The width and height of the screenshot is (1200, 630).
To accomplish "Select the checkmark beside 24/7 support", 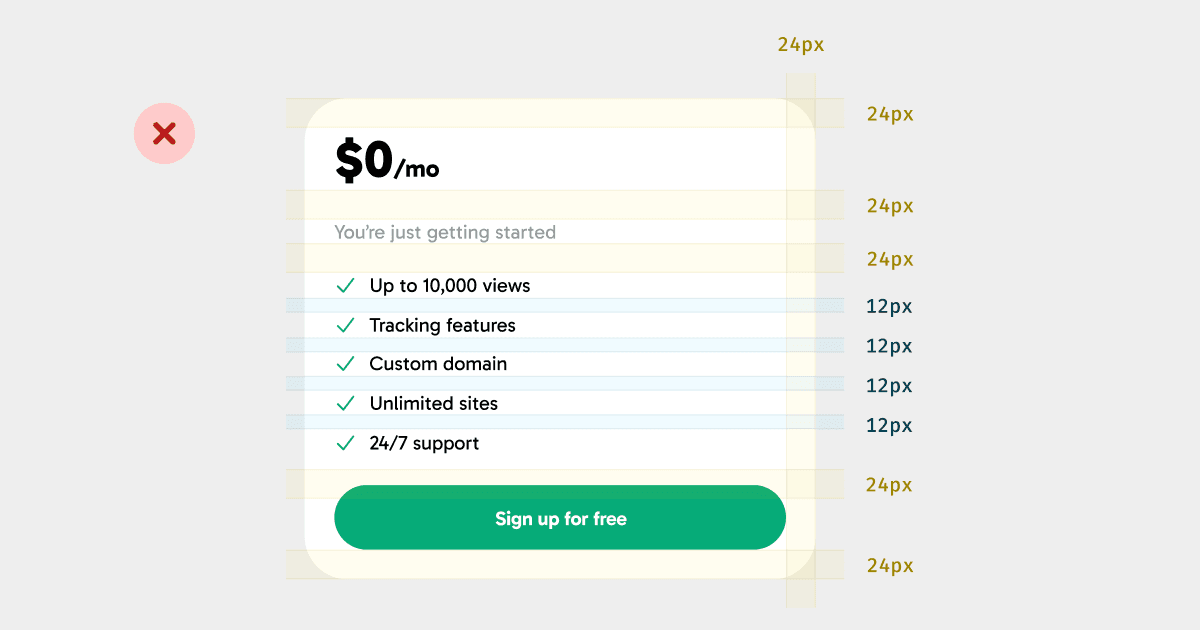I will point(346,443).
